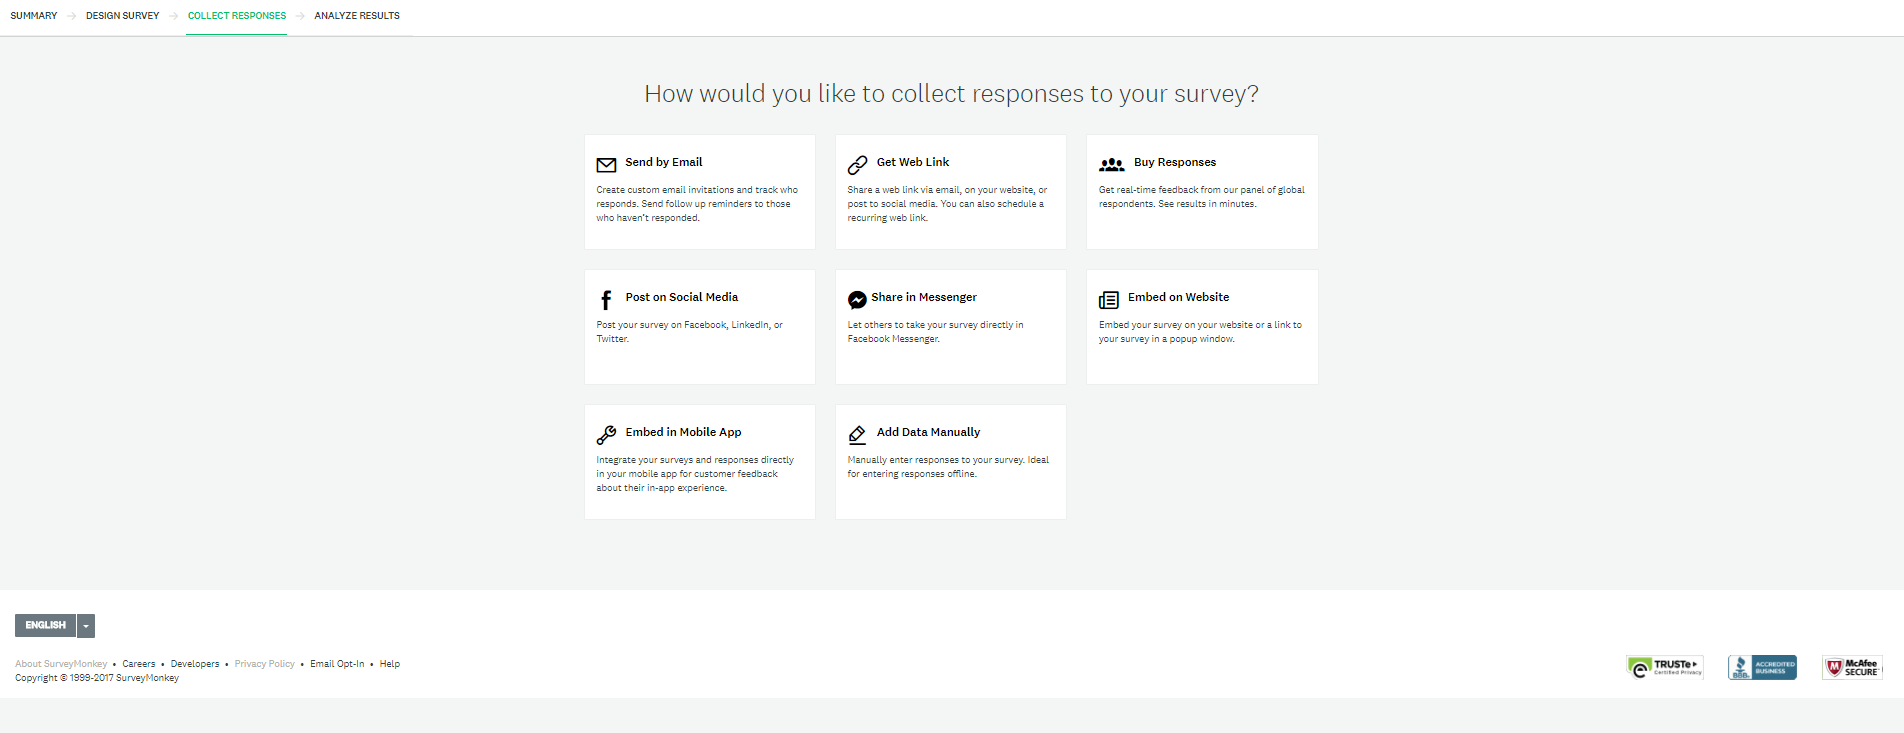
Task: Click the Messenger icon for Share in Messenger
Action: [x=857, y=299]
